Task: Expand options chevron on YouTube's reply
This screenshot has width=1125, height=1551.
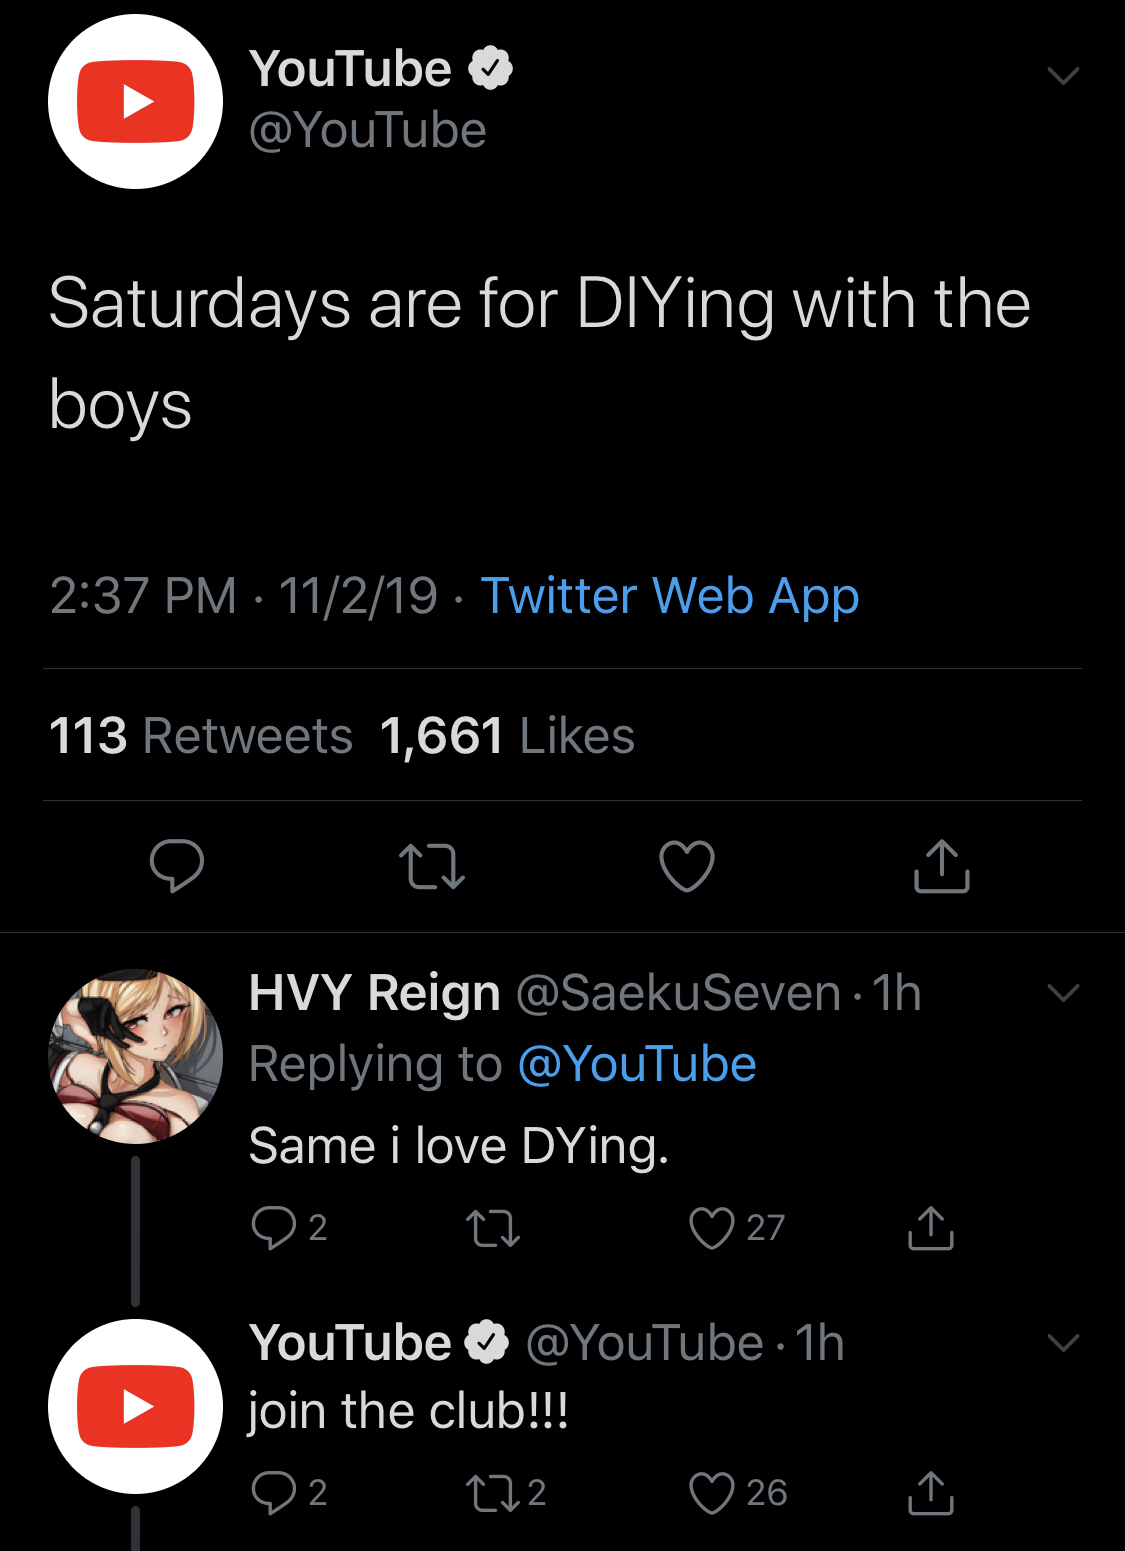Action: [x=1063, y=1343]
